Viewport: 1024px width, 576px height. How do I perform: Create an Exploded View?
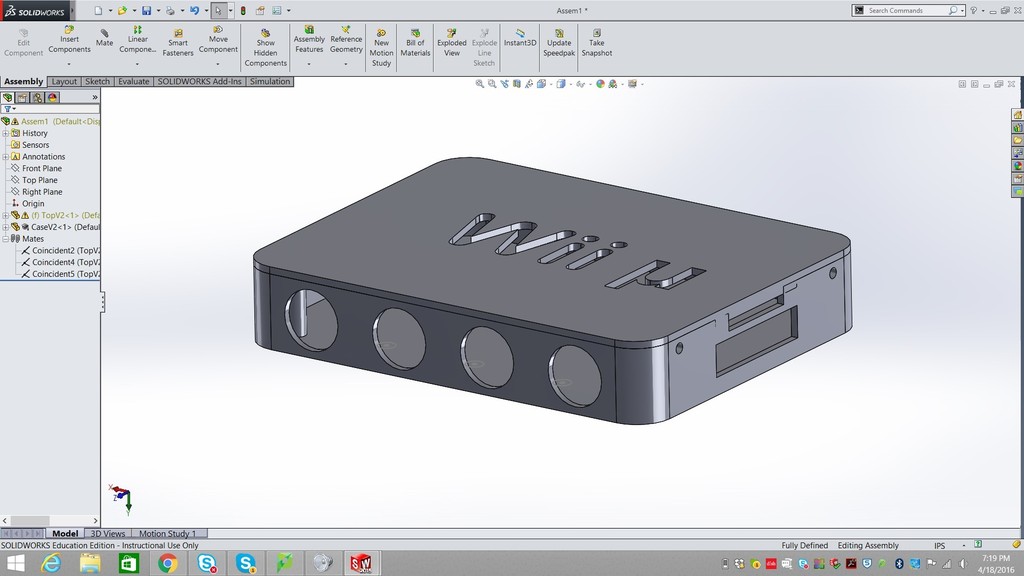(452, 42)
